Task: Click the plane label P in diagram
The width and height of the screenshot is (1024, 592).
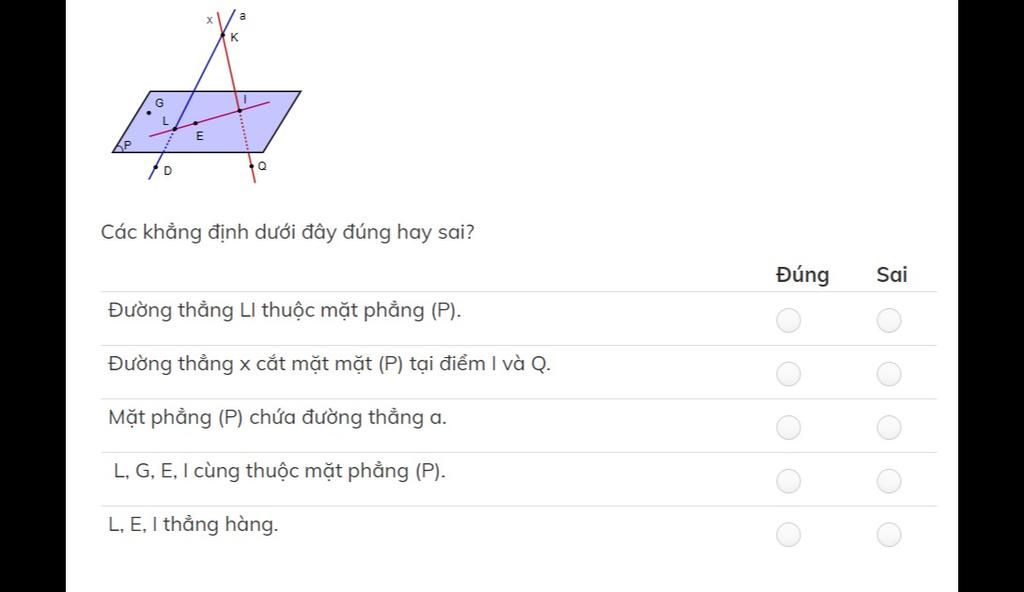Action: pyautogui.click(x=127, y=145)
